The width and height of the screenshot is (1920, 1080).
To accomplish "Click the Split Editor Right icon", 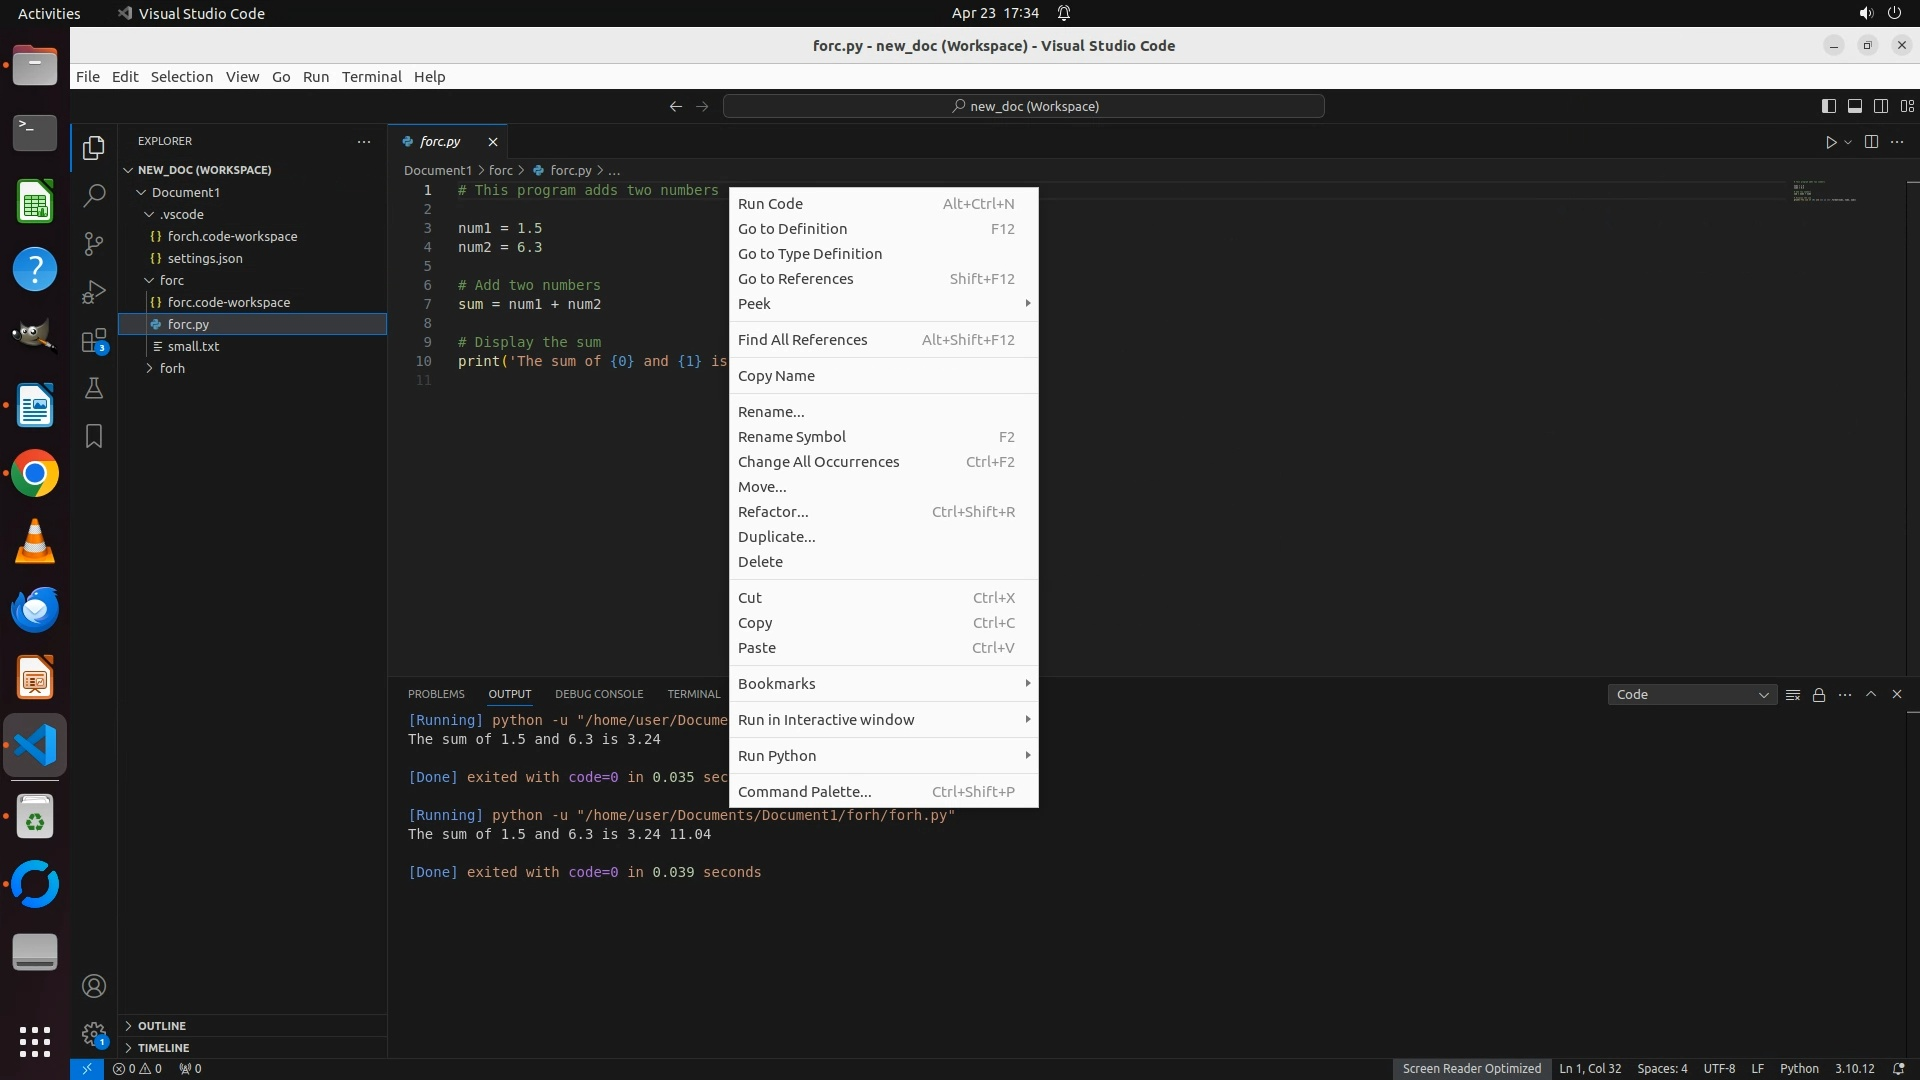I will [1871, 142].
